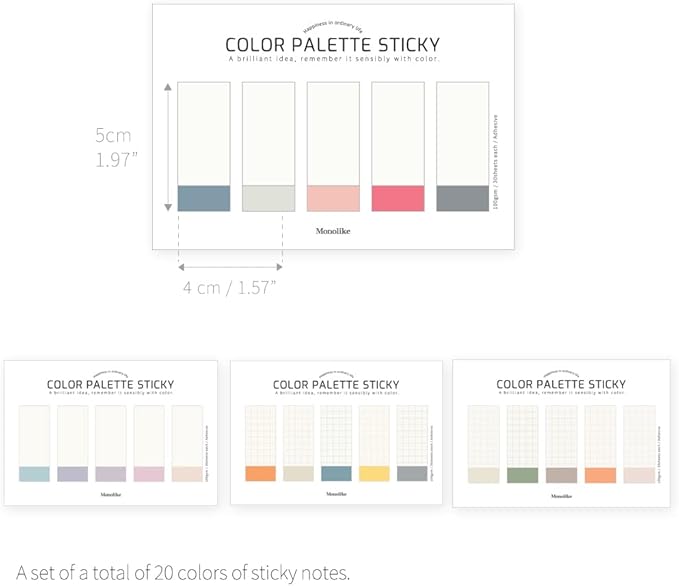This screenshot has height=586, width=679.
Task: Click the dark gray swatch on the large card
Action: click(462, 198)
